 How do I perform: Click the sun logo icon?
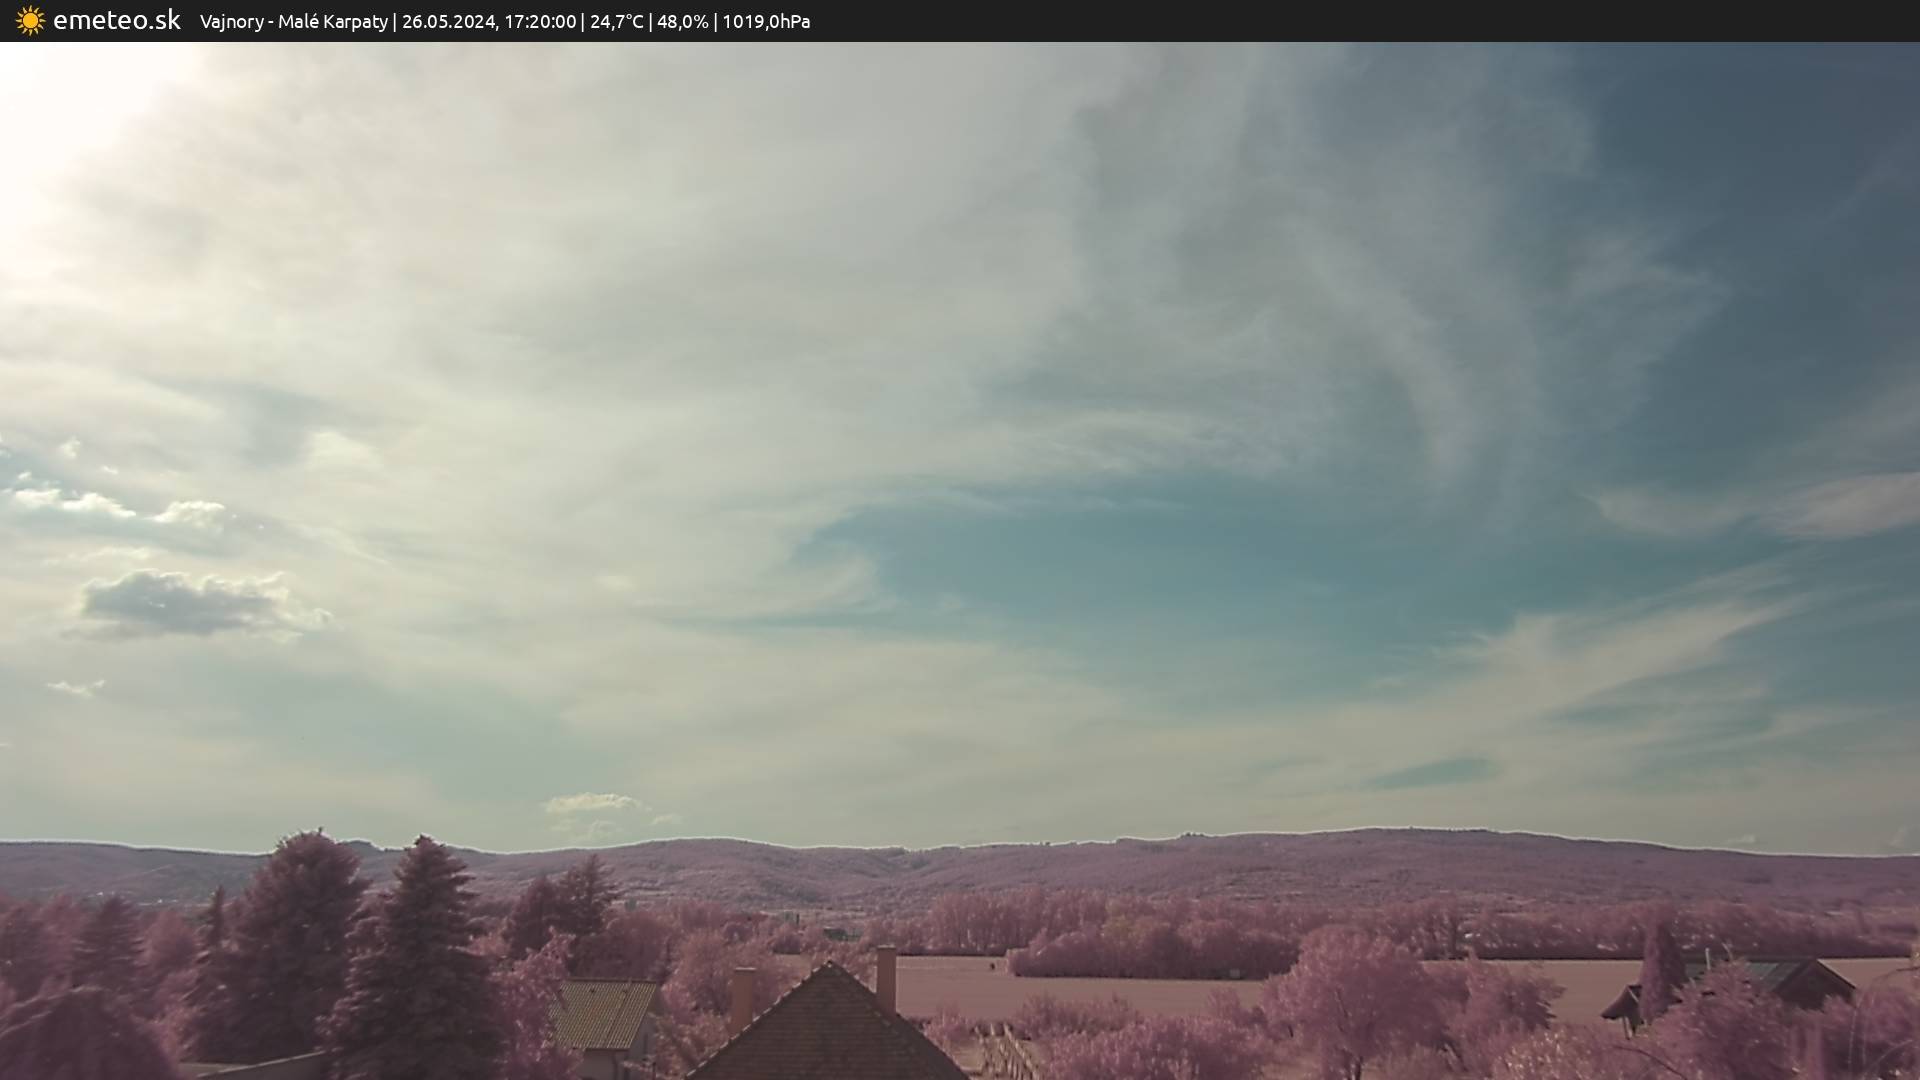[x=30, y=20]
